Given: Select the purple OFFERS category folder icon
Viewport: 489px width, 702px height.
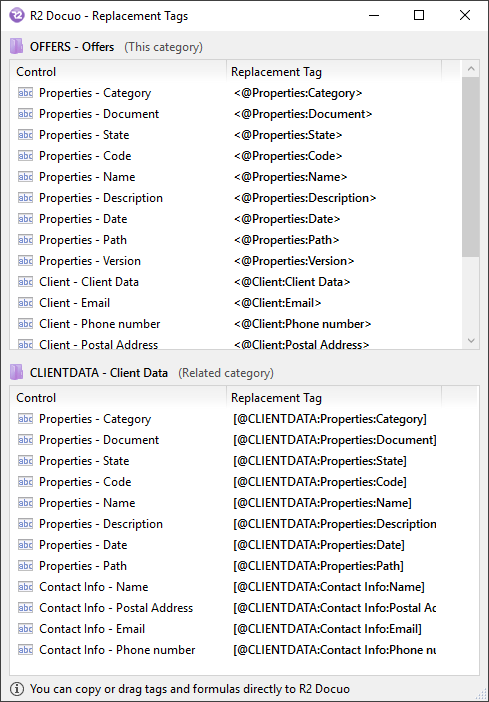Looking at the screenshot, I should (17, 47).
